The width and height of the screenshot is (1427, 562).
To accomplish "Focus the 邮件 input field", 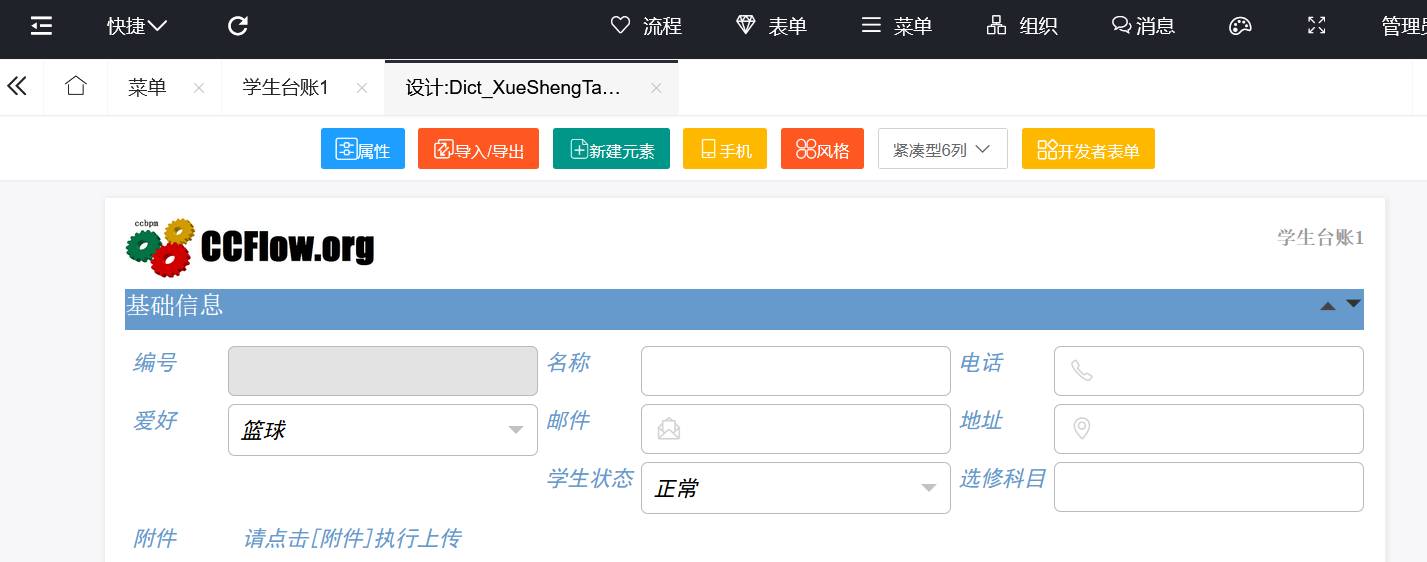I will coord(796,429).
